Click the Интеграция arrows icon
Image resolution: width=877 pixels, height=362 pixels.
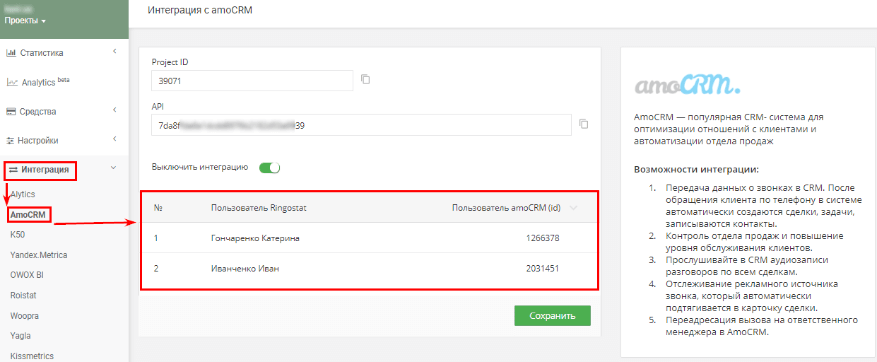14,170
